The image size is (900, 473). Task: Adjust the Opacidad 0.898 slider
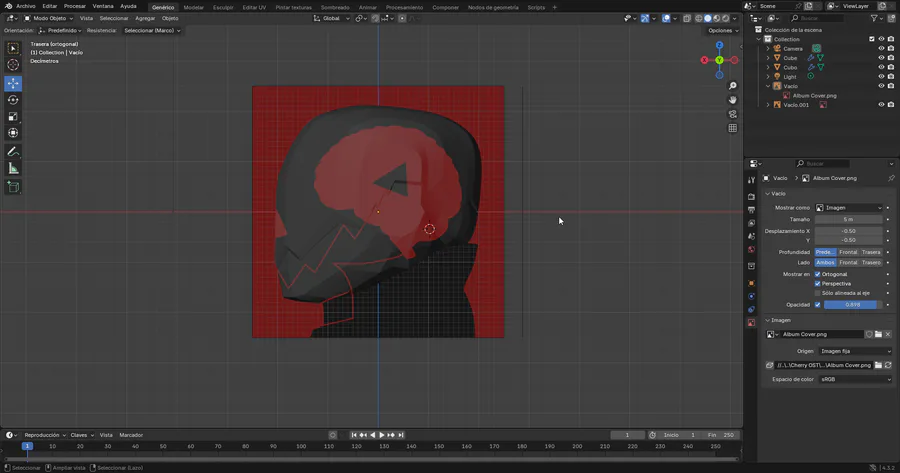point(853,305)
